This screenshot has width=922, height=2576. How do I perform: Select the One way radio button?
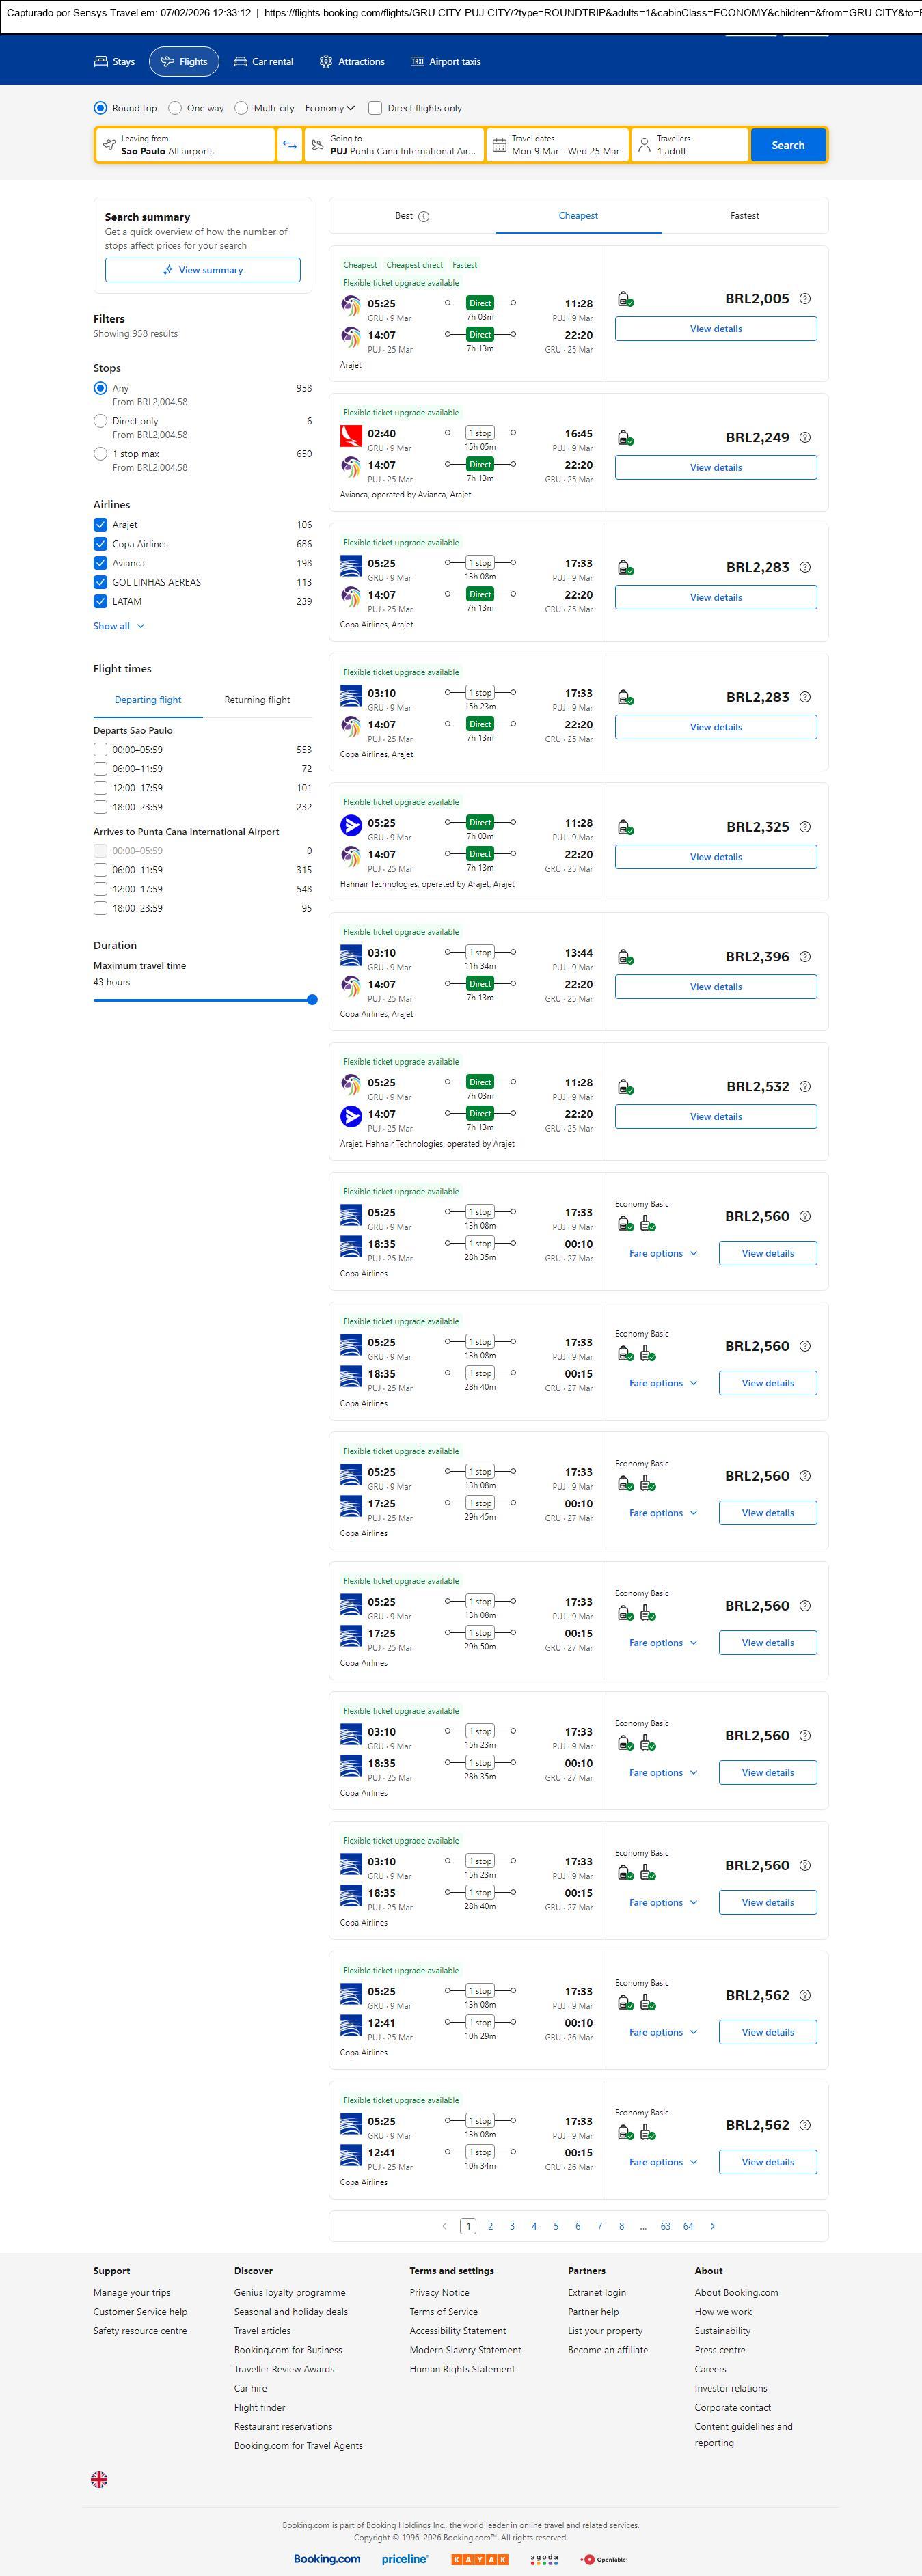pyautogui.click(x=175, y=108)
